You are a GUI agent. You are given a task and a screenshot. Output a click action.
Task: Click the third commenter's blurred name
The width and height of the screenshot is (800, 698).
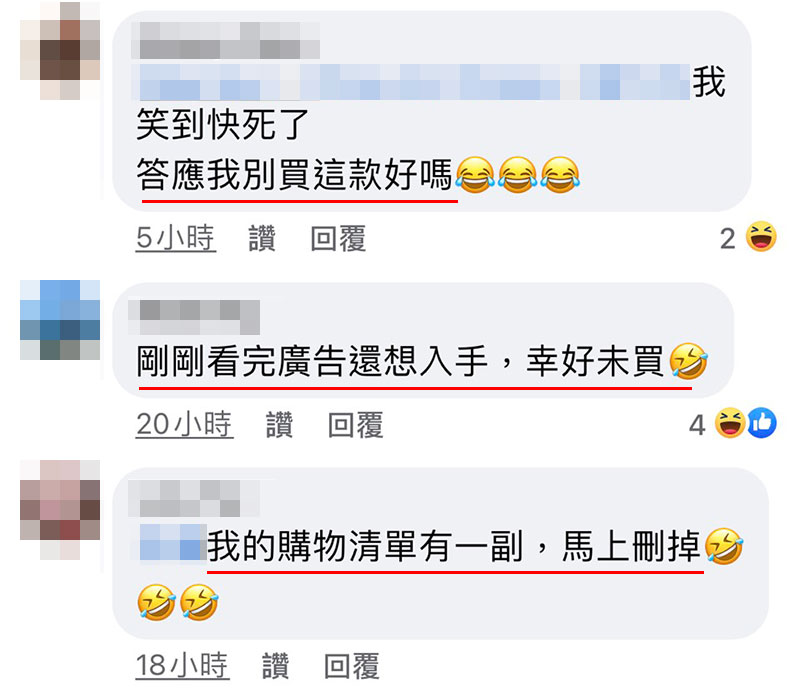[x=194, y=498]
